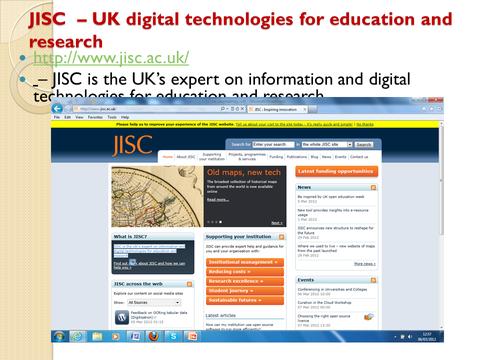480x360 pixels.
Task: Click the Events RSS feed icon
Action: point(373,280)
